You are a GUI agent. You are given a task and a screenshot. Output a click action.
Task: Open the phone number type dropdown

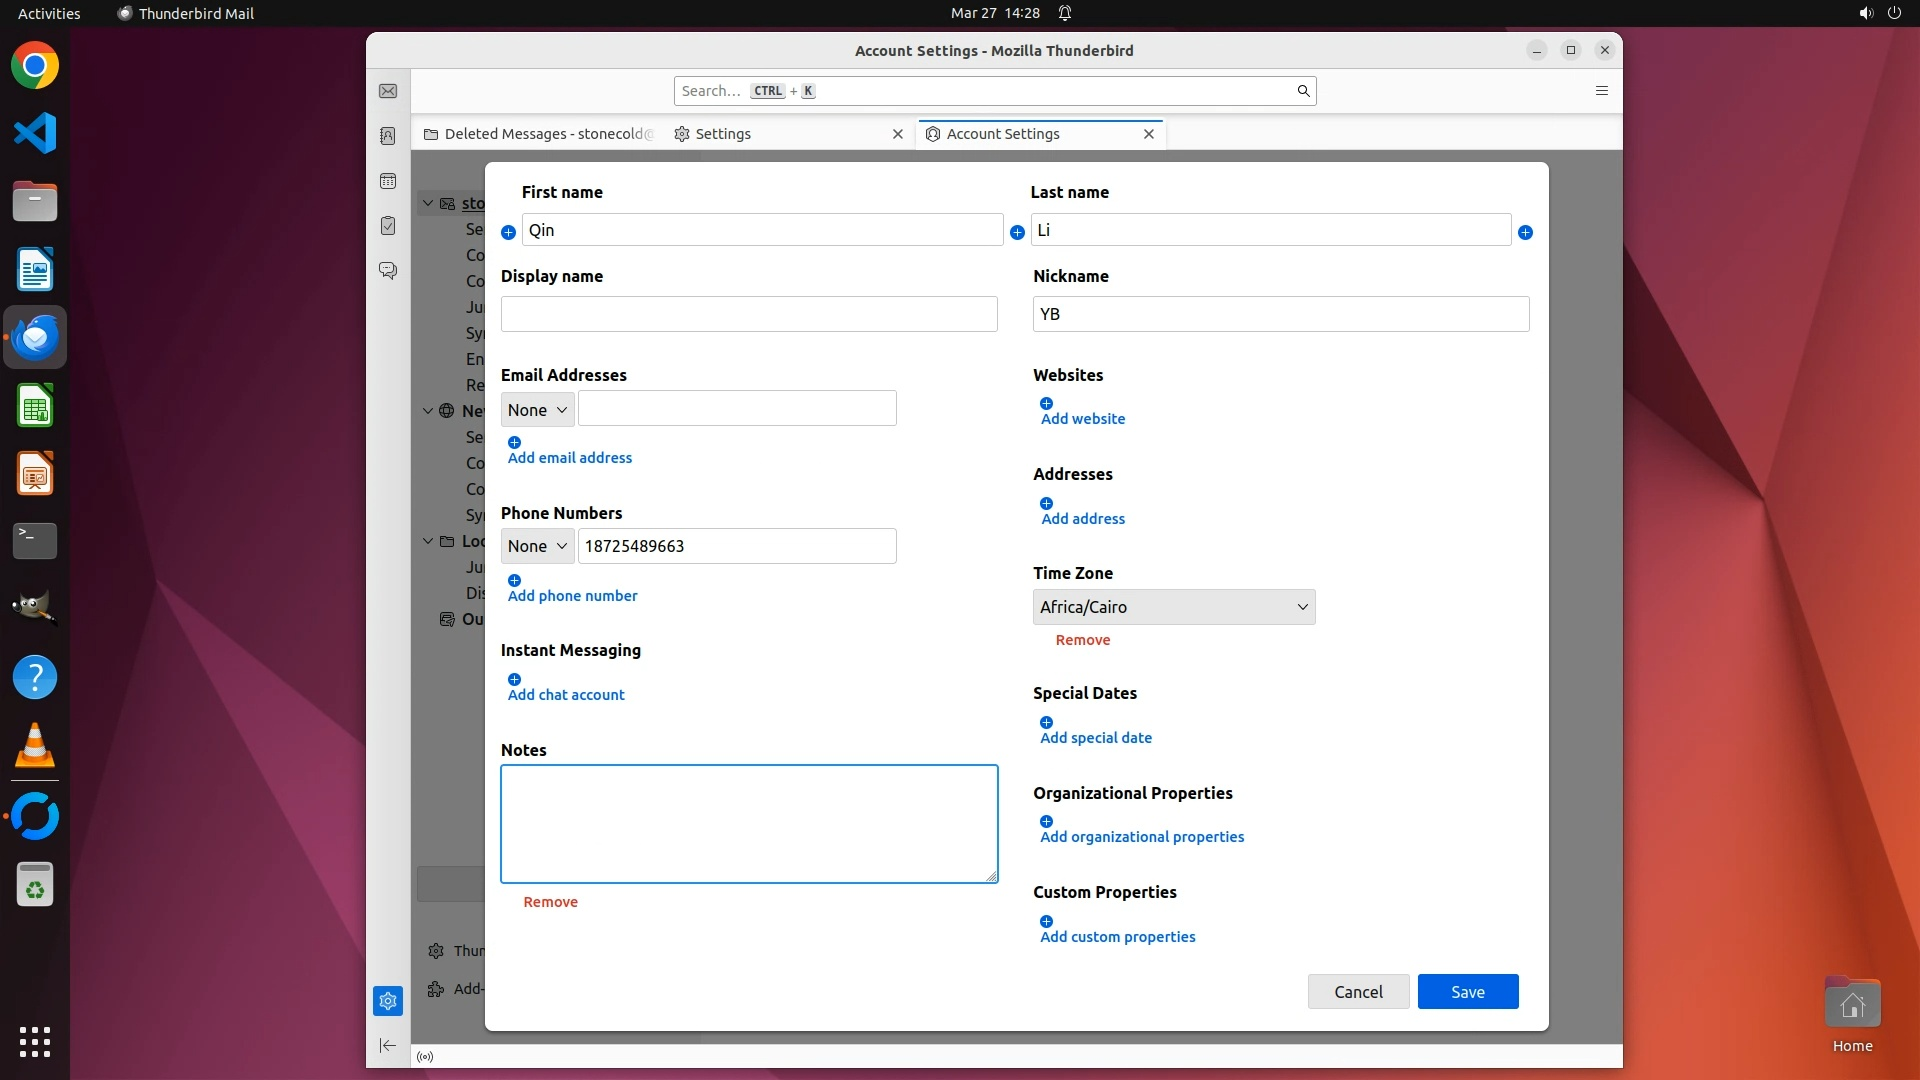[x=537, y=546]
